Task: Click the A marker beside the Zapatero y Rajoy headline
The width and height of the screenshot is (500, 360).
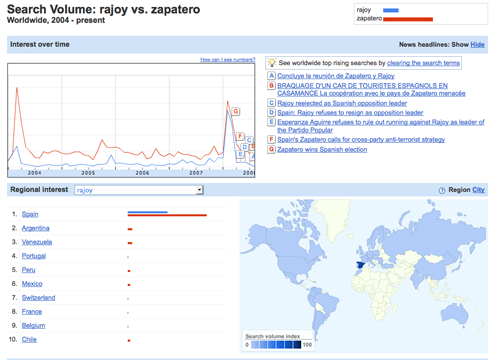Action: coord(271,76)
